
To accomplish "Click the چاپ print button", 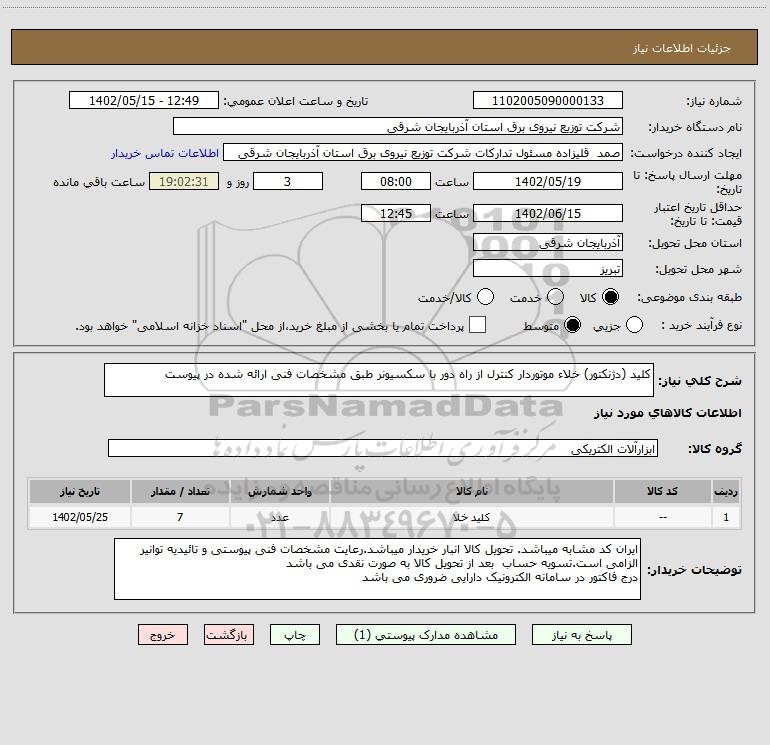I will 295,635.
